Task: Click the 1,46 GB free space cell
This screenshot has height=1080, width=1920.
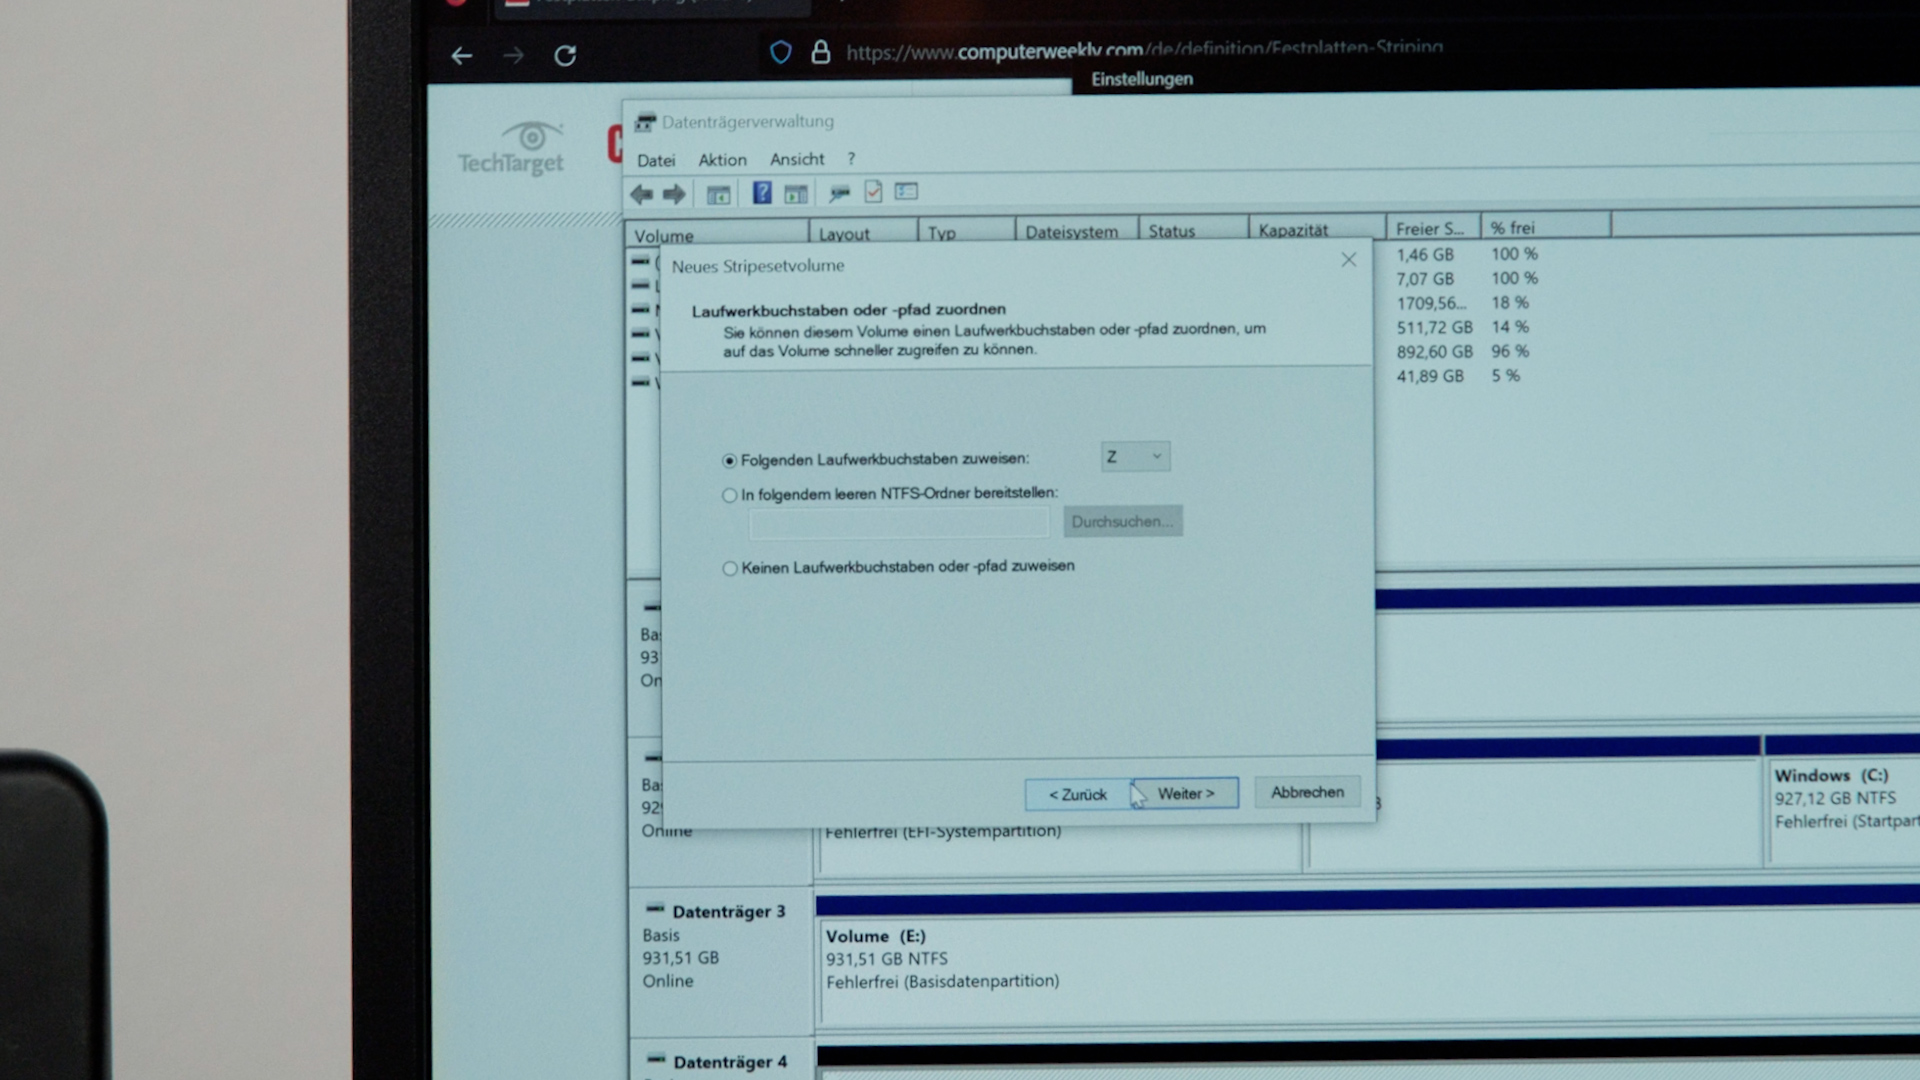Action: click(x=1425, y=255)
